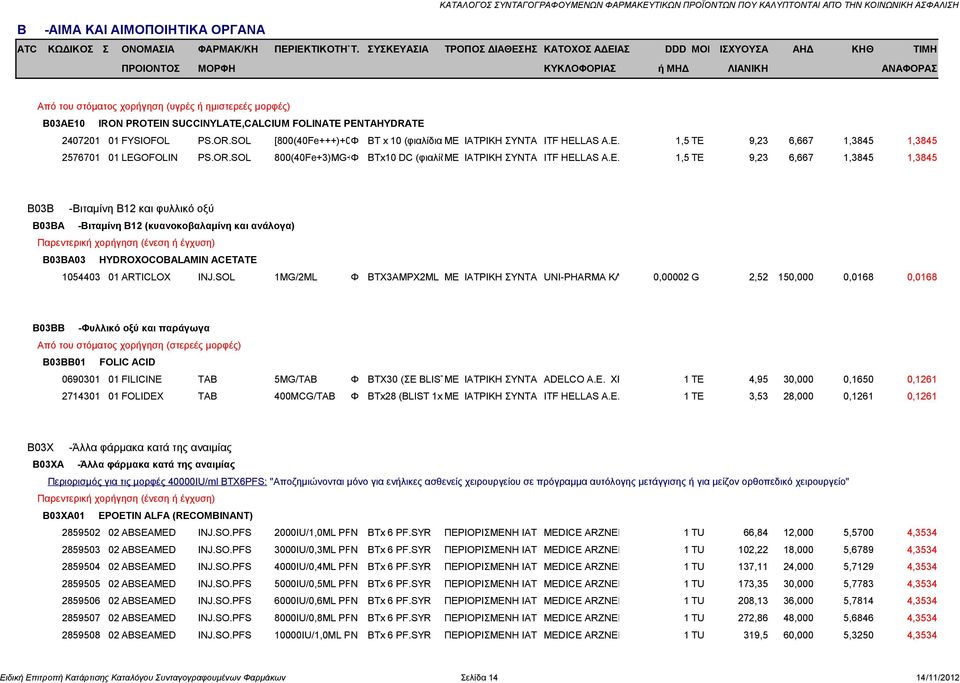The height and width of the screenshot is (683, 960).
Task: Select the 'Φυλλικό οξύ και παράγωγα' heading
Action: (x=144, y=328)
